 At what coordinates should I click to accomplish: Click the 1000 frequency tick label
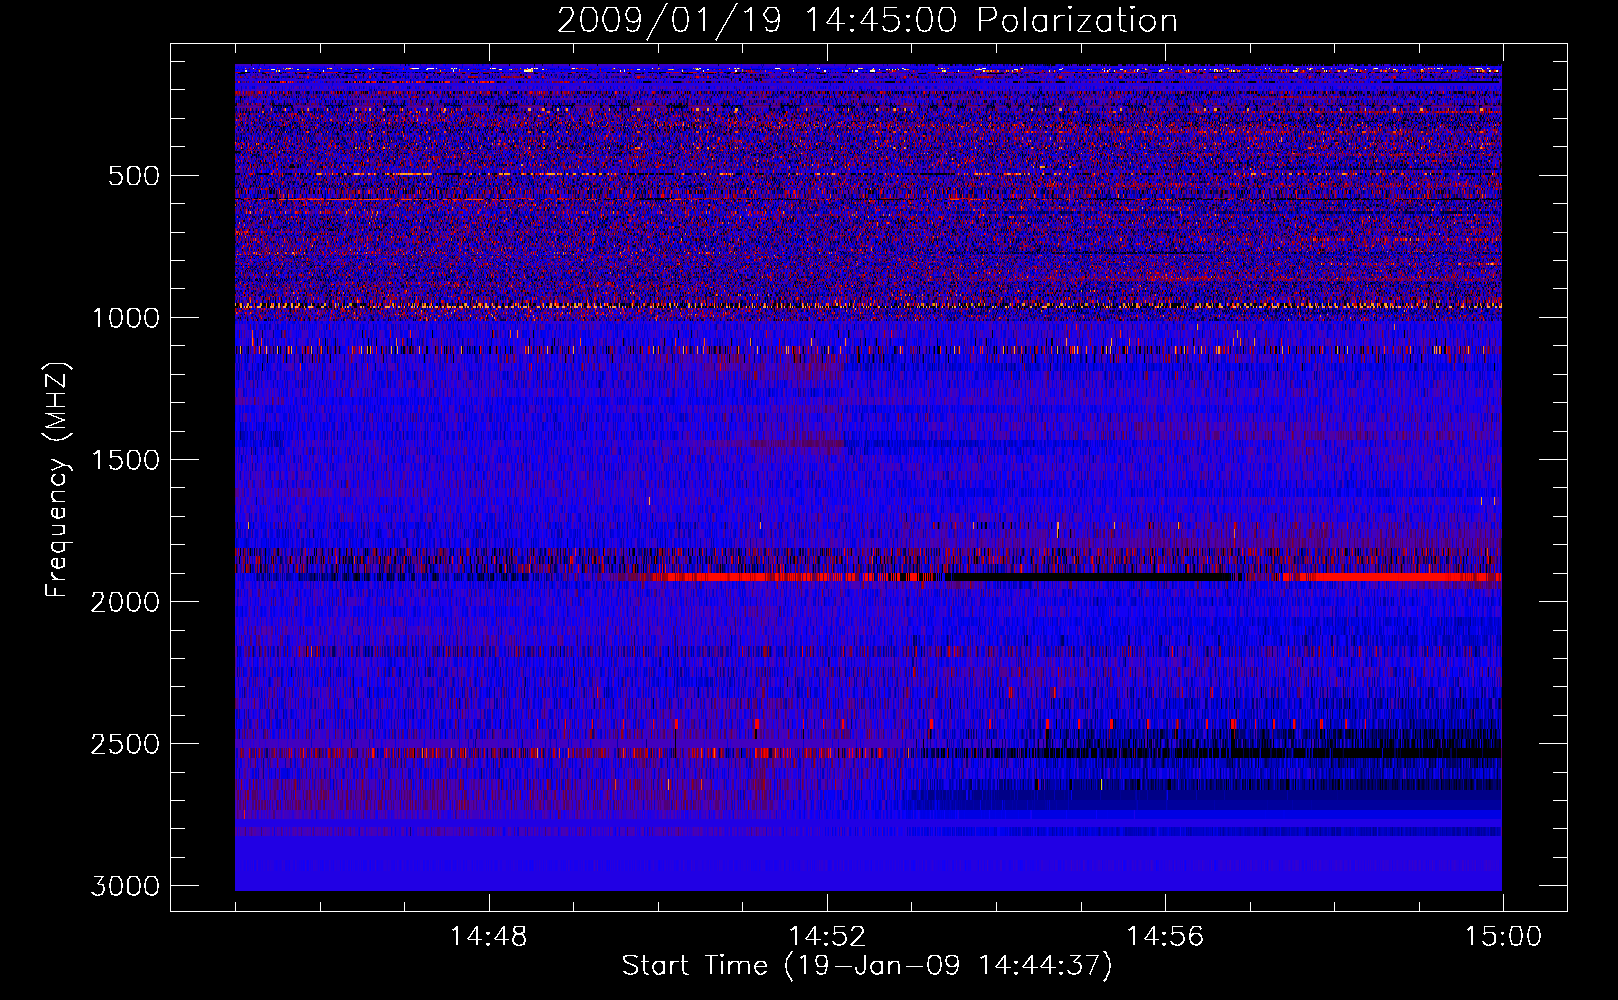[x=125, y=318]
